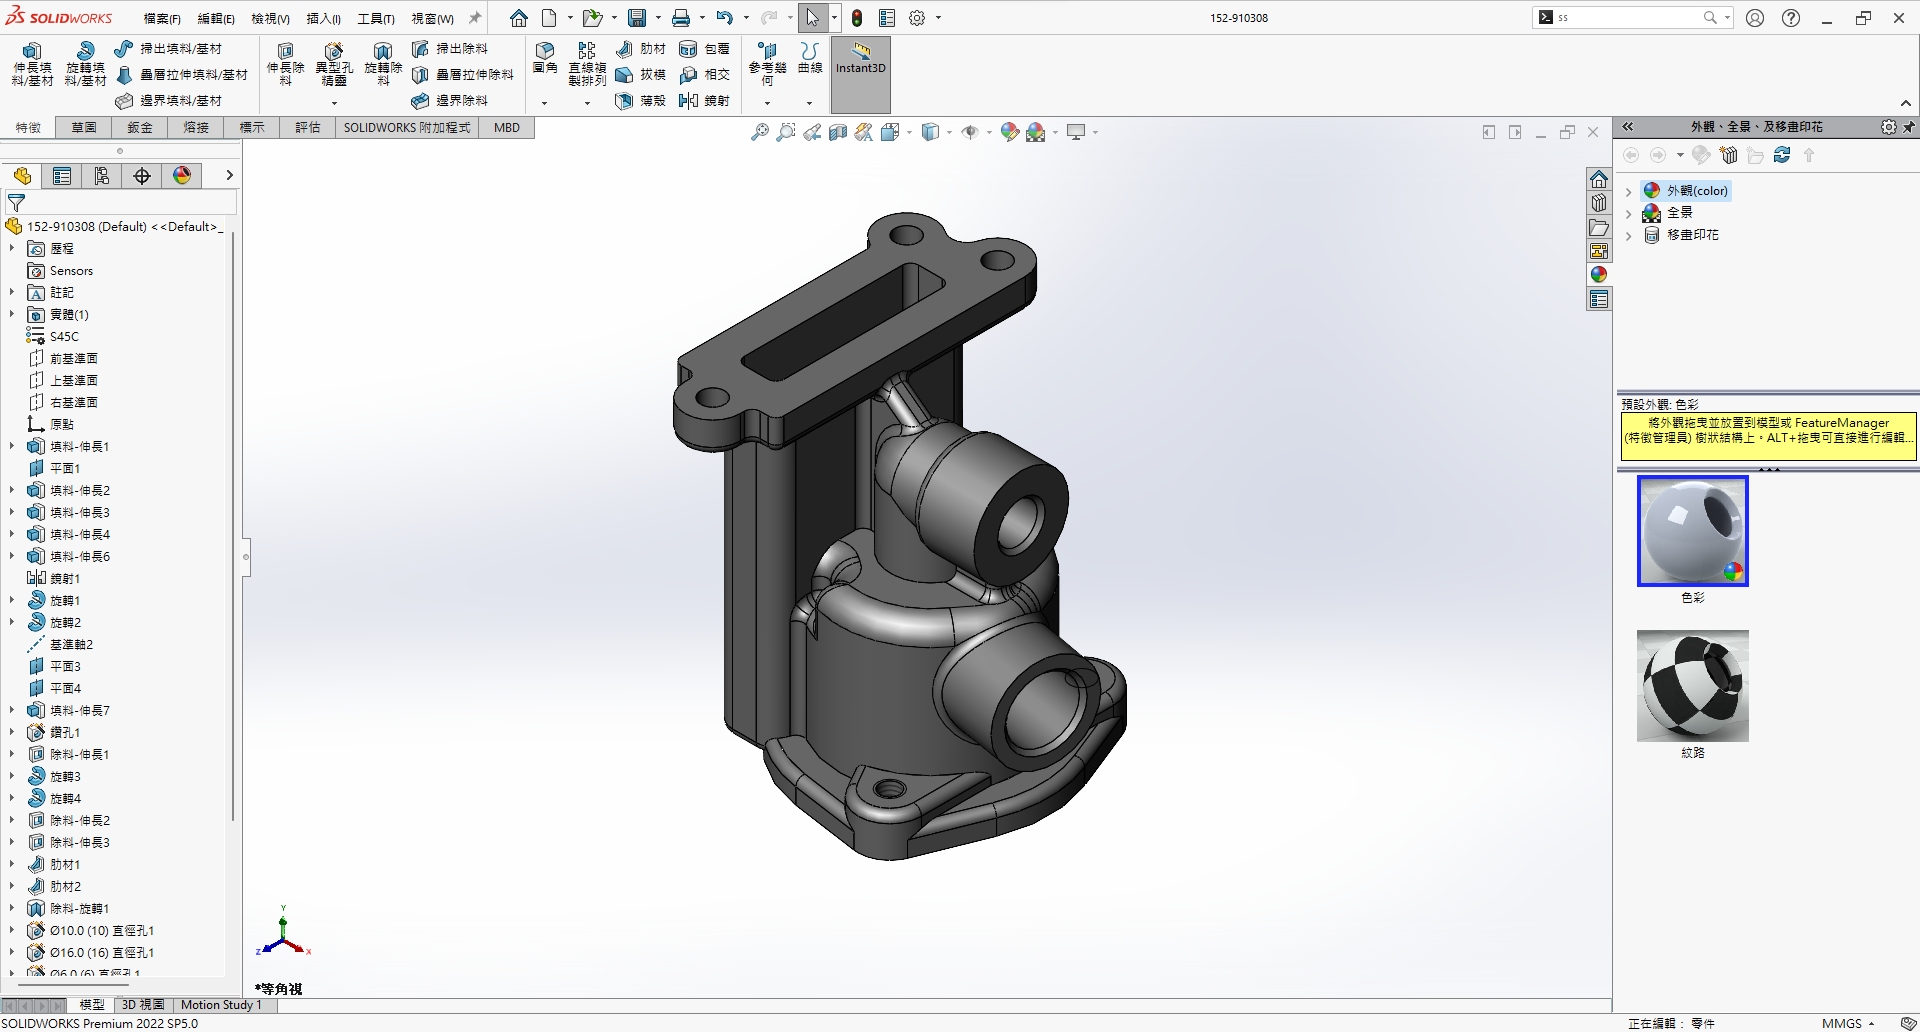Viewport: 1920px width, 1032px height.
Task: Click the 掃出填料/基材 sweep tool
Action: [168, 49]
